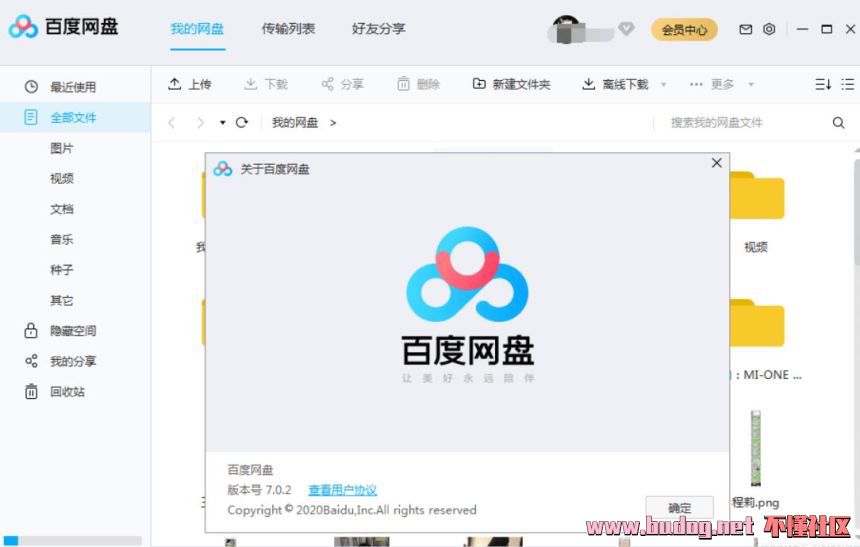
Task: Open the 我的网盘 tab
Action: click(197, 29)
